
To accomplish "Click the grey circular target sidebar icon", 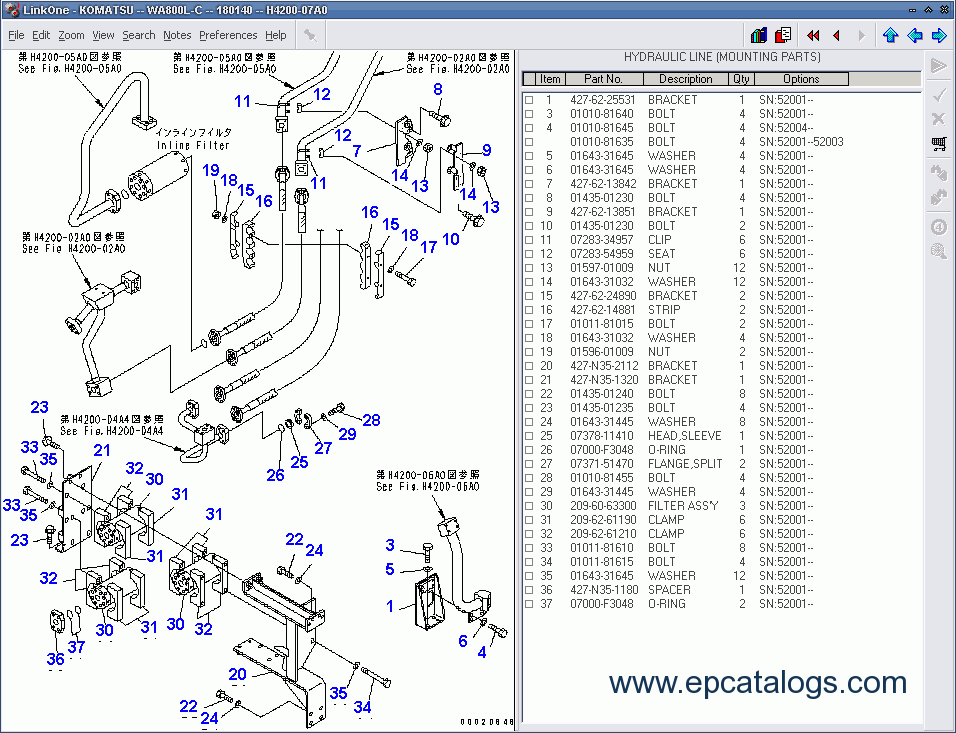I will pos(939,227).
